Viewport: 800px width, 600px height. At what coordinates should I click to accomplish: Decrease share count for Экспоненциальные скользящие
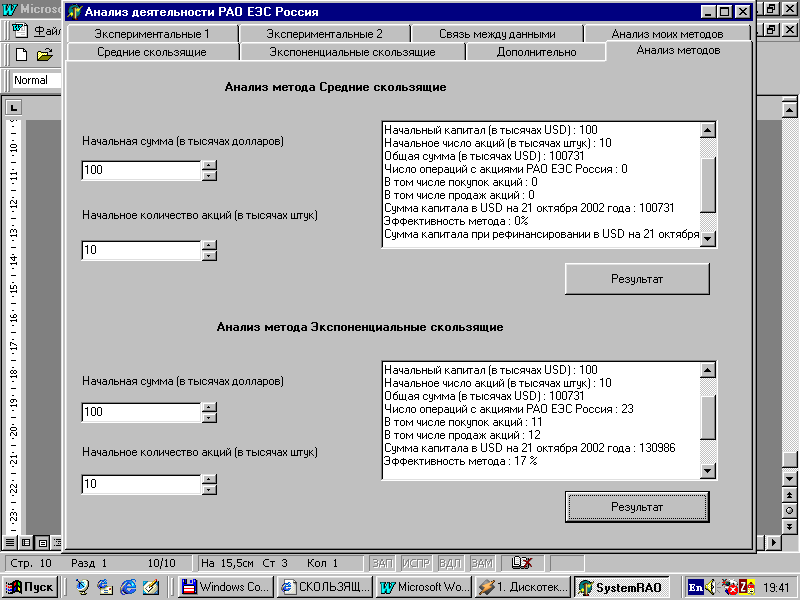point(209,489)
